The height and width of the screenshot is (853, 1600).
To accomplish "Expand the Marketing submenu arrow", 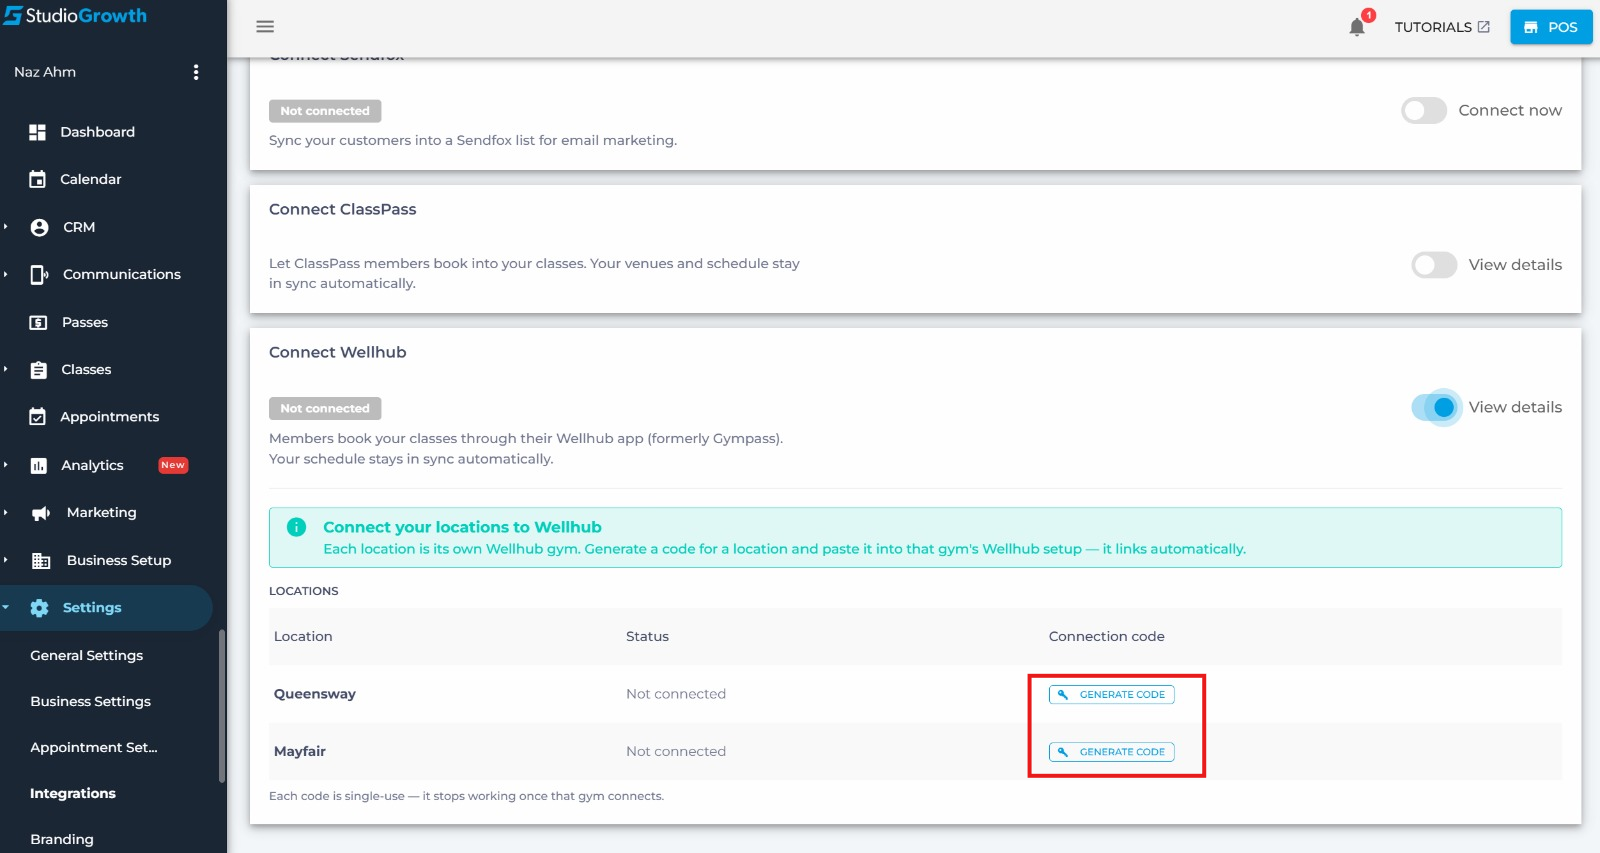I will tap(6, 512).
